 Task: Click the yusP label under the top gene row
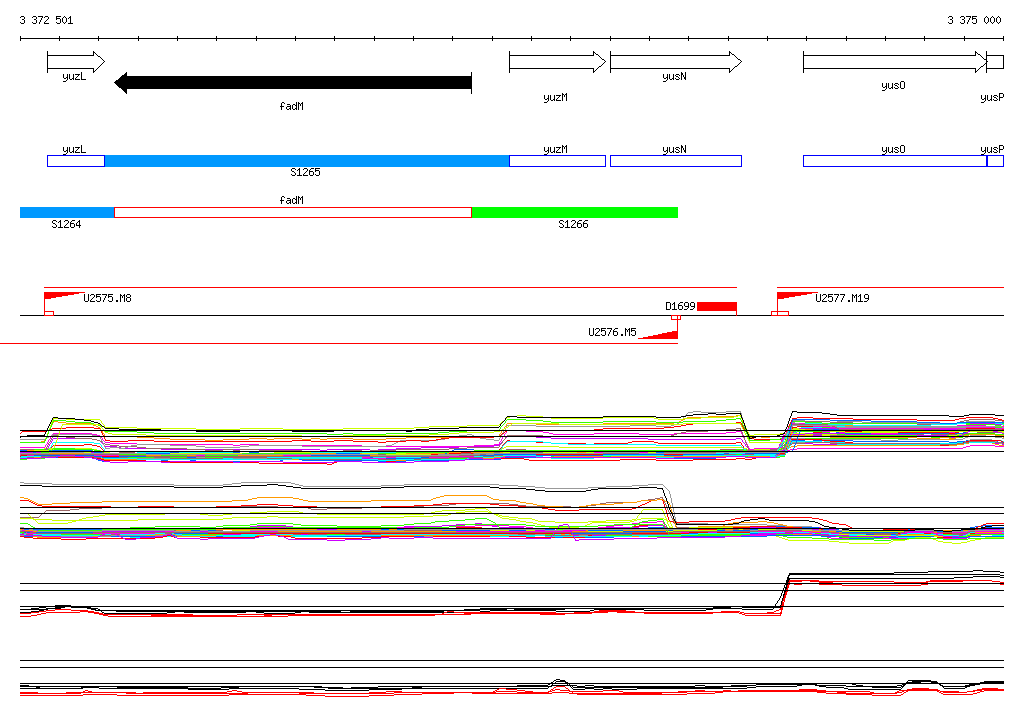(x=992, y=98)
